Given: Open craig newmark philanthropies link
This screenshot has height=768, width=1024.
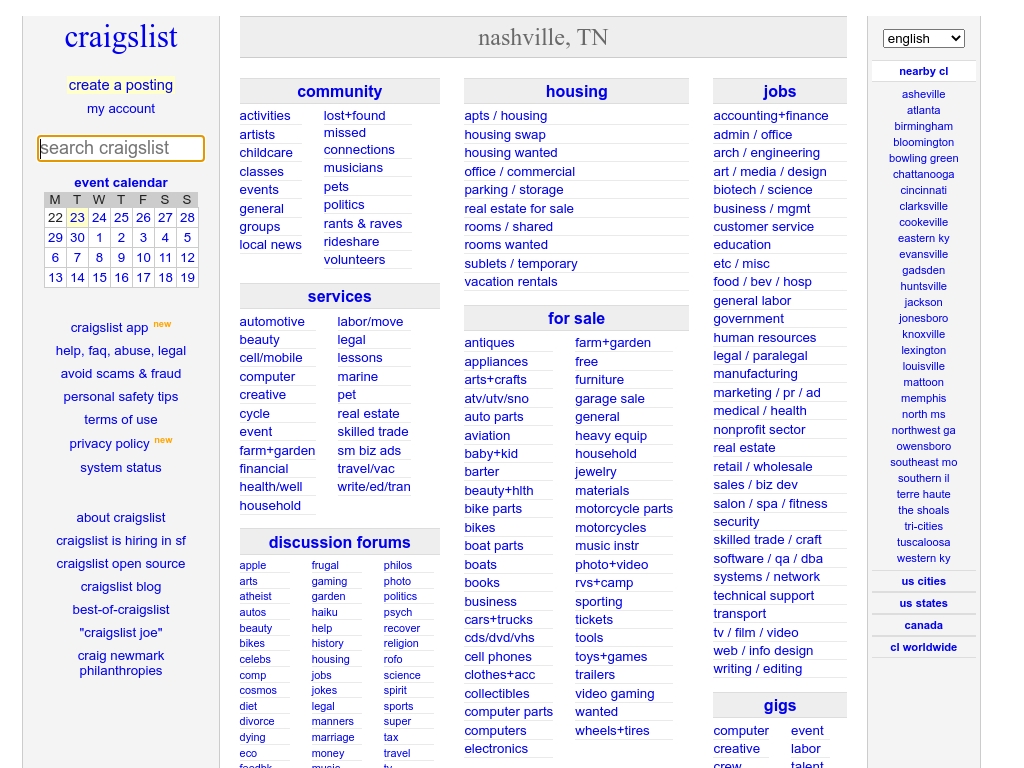Looking at the screenshot, I should pyautogui.click(x=121, y=663).
